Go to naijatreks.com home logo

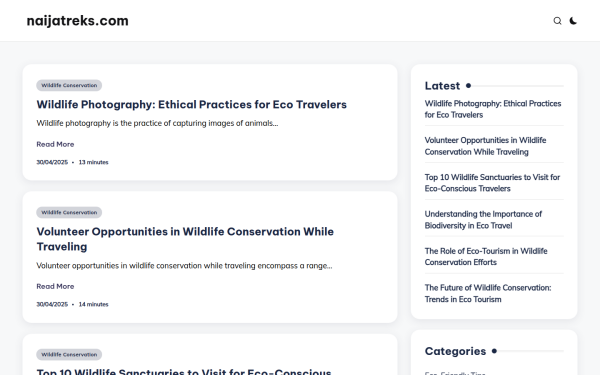tap(77, 21)
